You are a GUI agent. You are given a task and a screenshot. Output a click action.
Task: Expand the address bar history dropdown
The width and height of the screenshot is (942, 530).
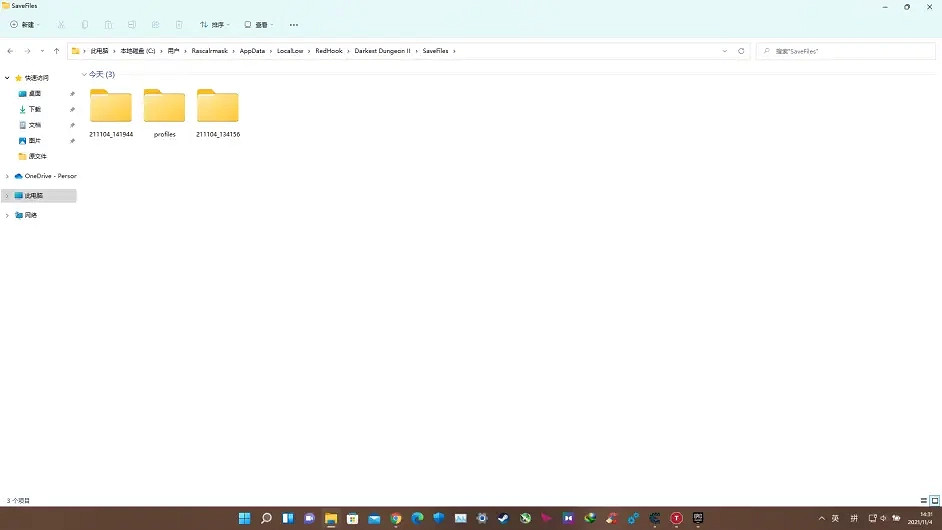(x=726, y=51)
